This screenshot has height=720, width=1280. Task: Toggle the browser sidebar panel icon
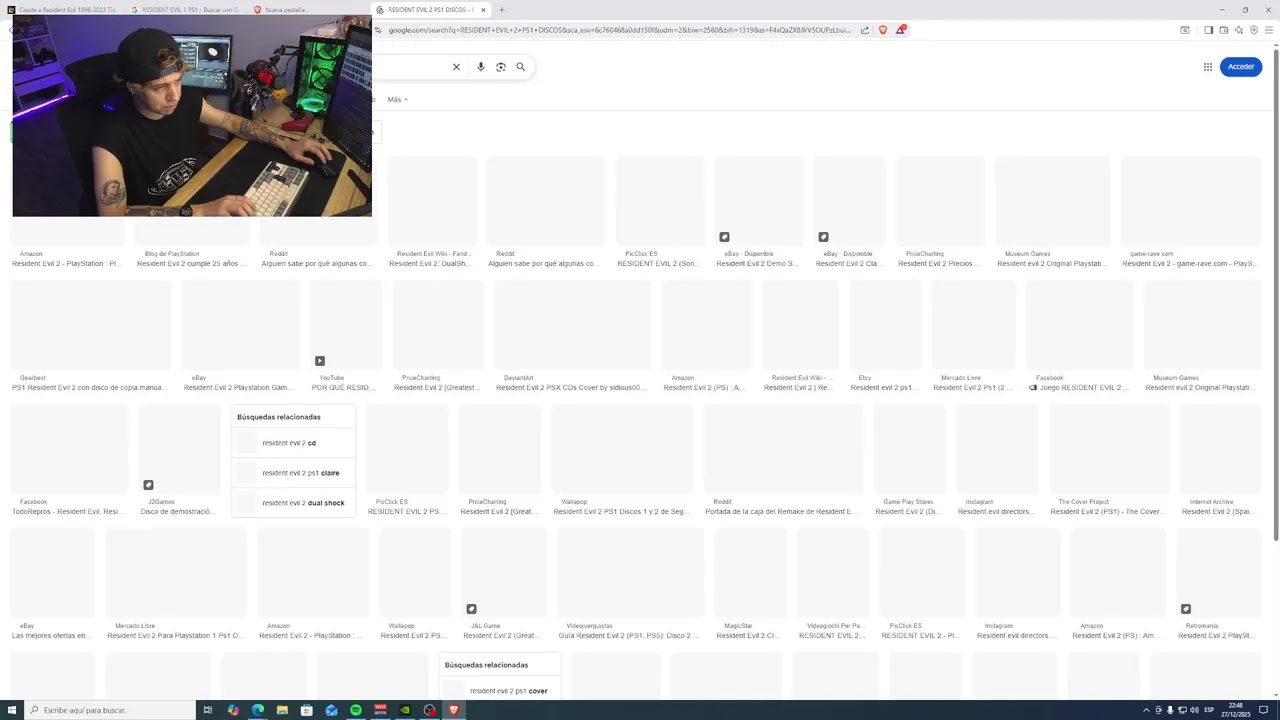tap(1208, 30)
